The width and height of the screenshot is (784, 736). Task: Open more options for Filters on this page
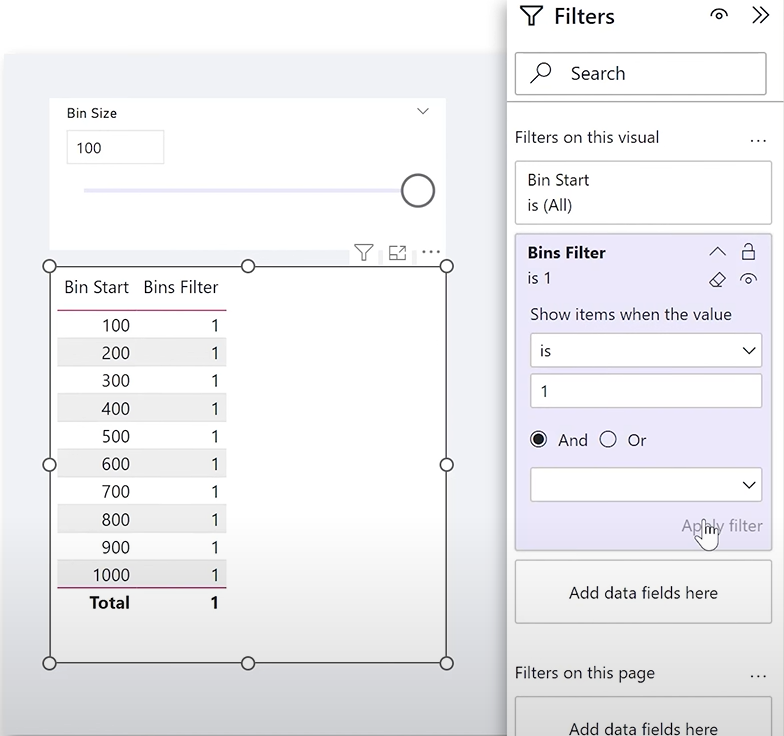758,676
